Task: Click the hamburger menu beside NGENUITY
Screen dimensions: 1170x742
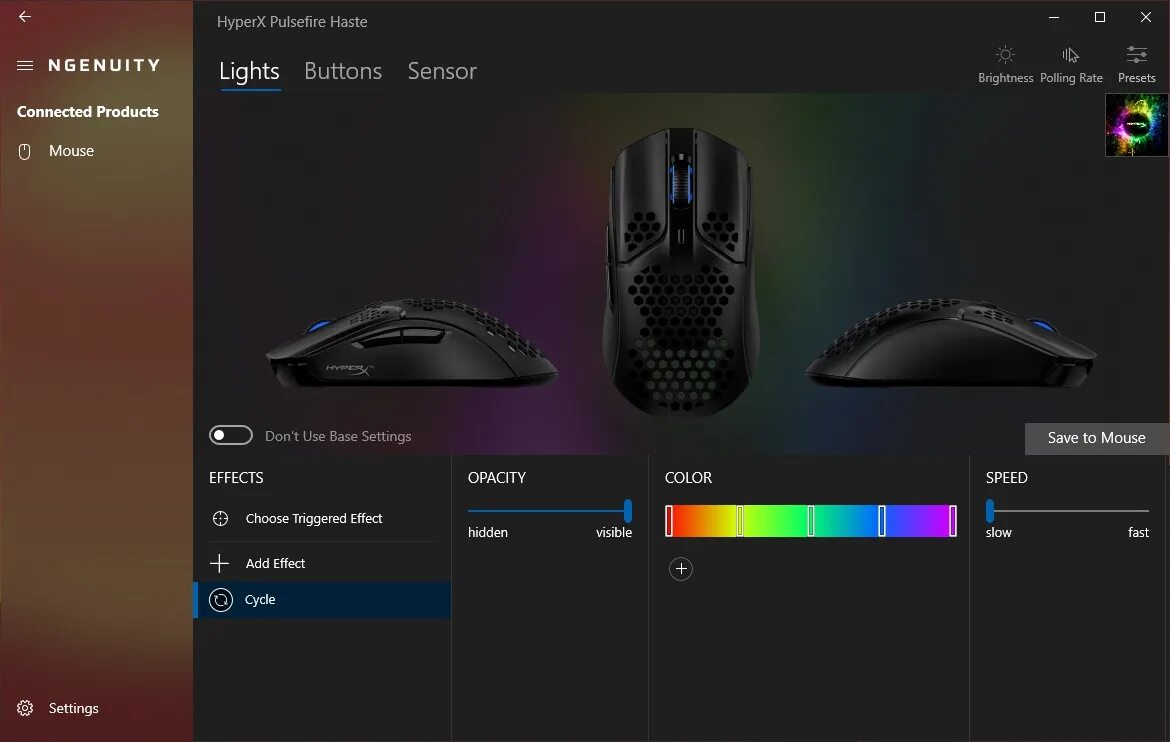Action: 25,66
